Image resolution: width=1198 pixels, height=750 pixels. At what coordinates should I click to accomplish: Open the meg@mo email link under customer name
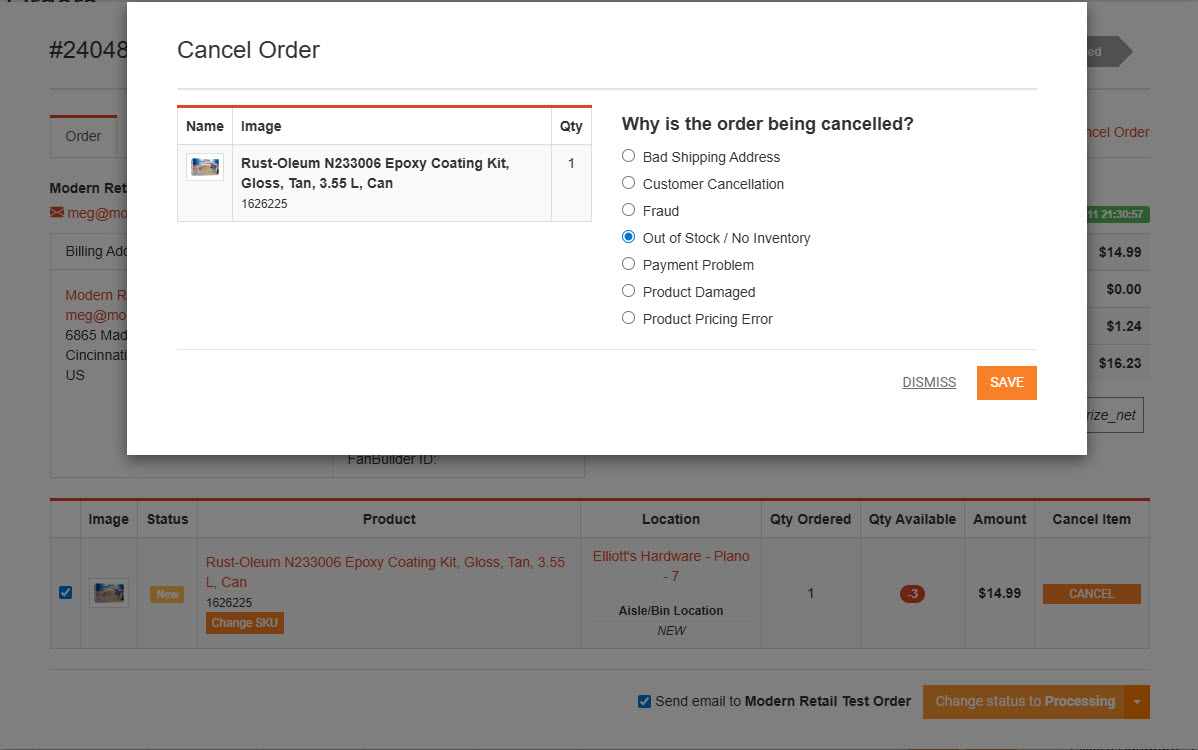pos(96,213)
